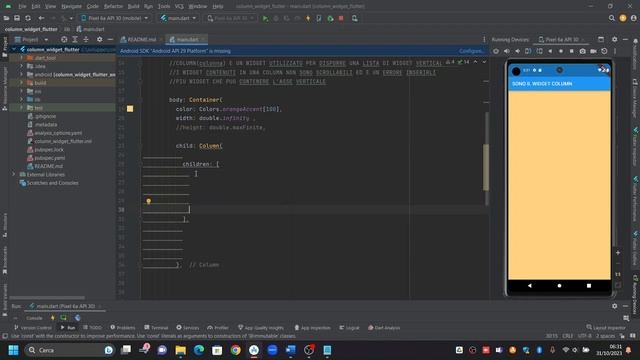Click the Collapse All icon in Project panel

pos(86,40)
